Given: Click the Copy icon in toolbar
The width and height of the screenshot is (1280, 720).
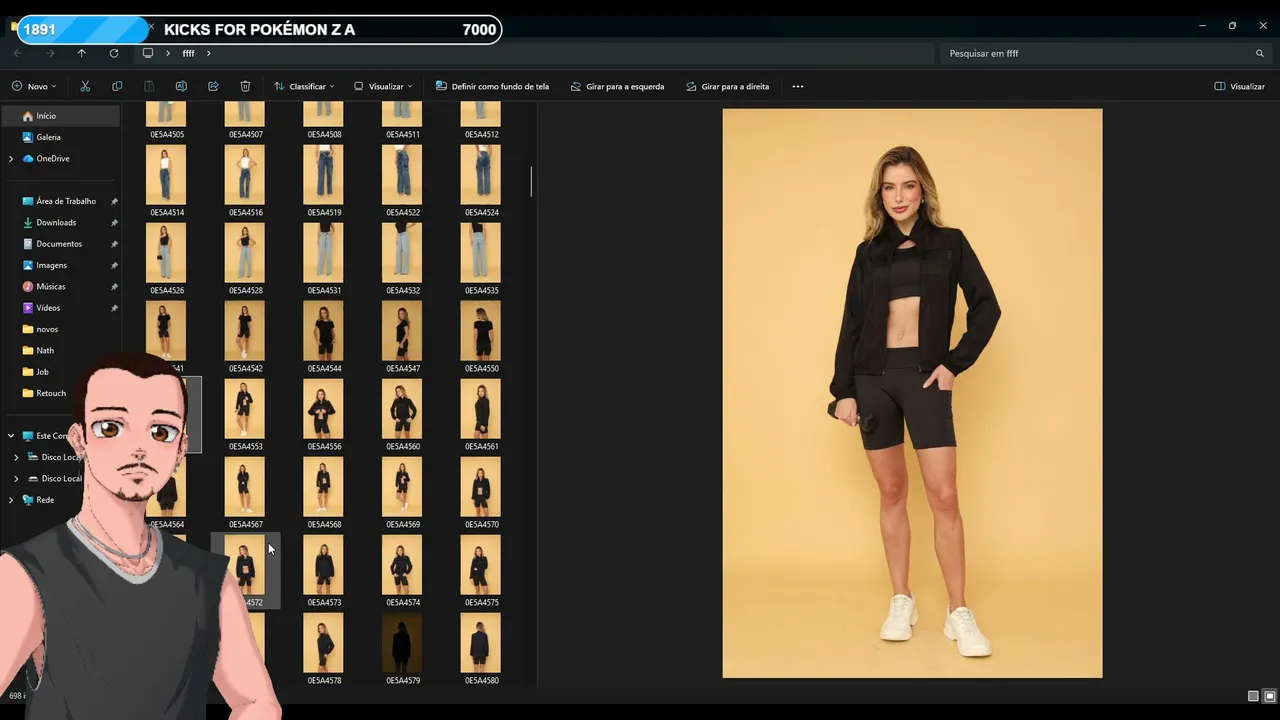Looking at the screenshot, I should 117,86.
